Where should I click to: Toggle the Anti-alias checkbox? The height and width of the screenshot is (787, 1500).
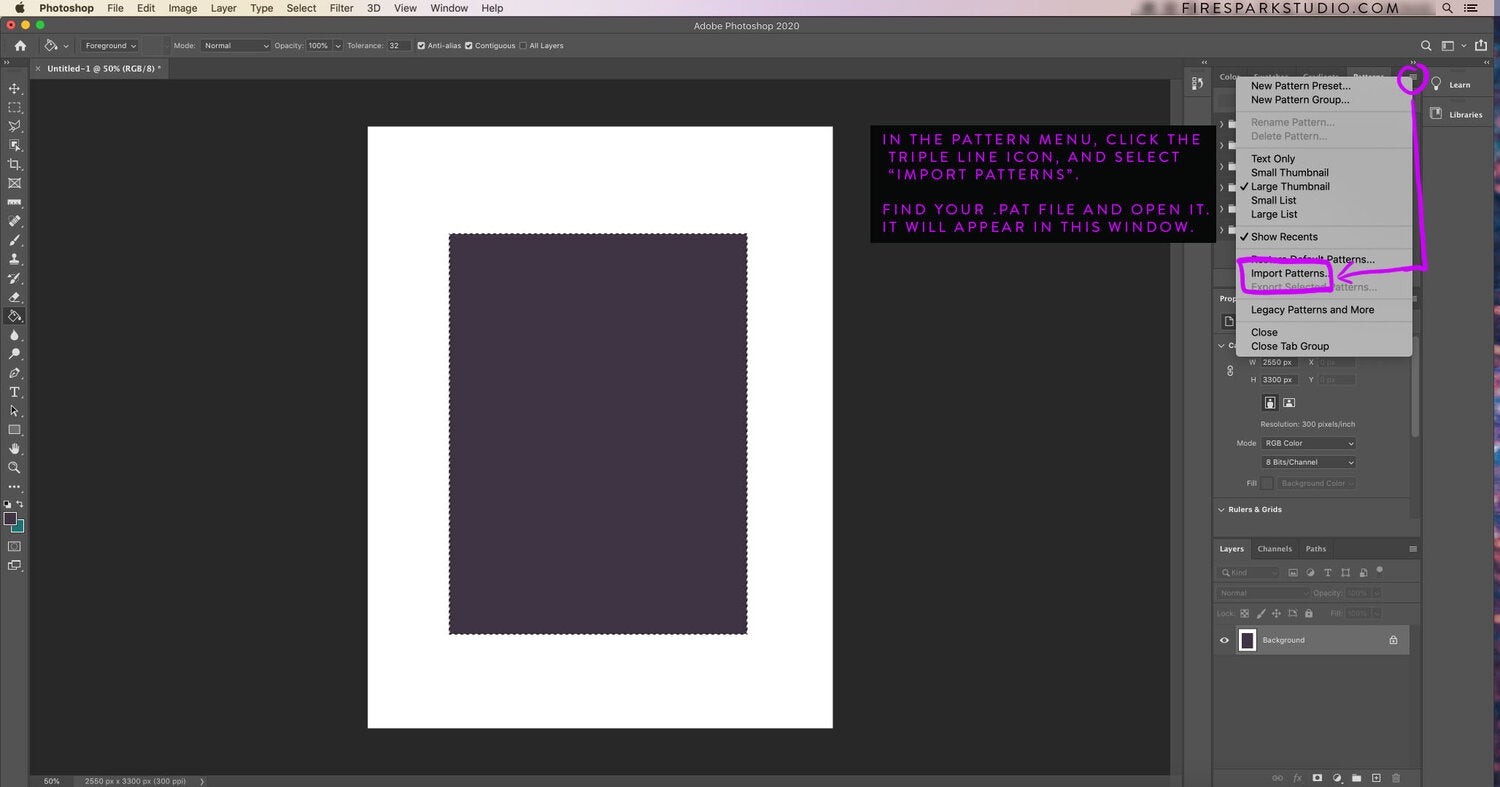coord(421,45)
